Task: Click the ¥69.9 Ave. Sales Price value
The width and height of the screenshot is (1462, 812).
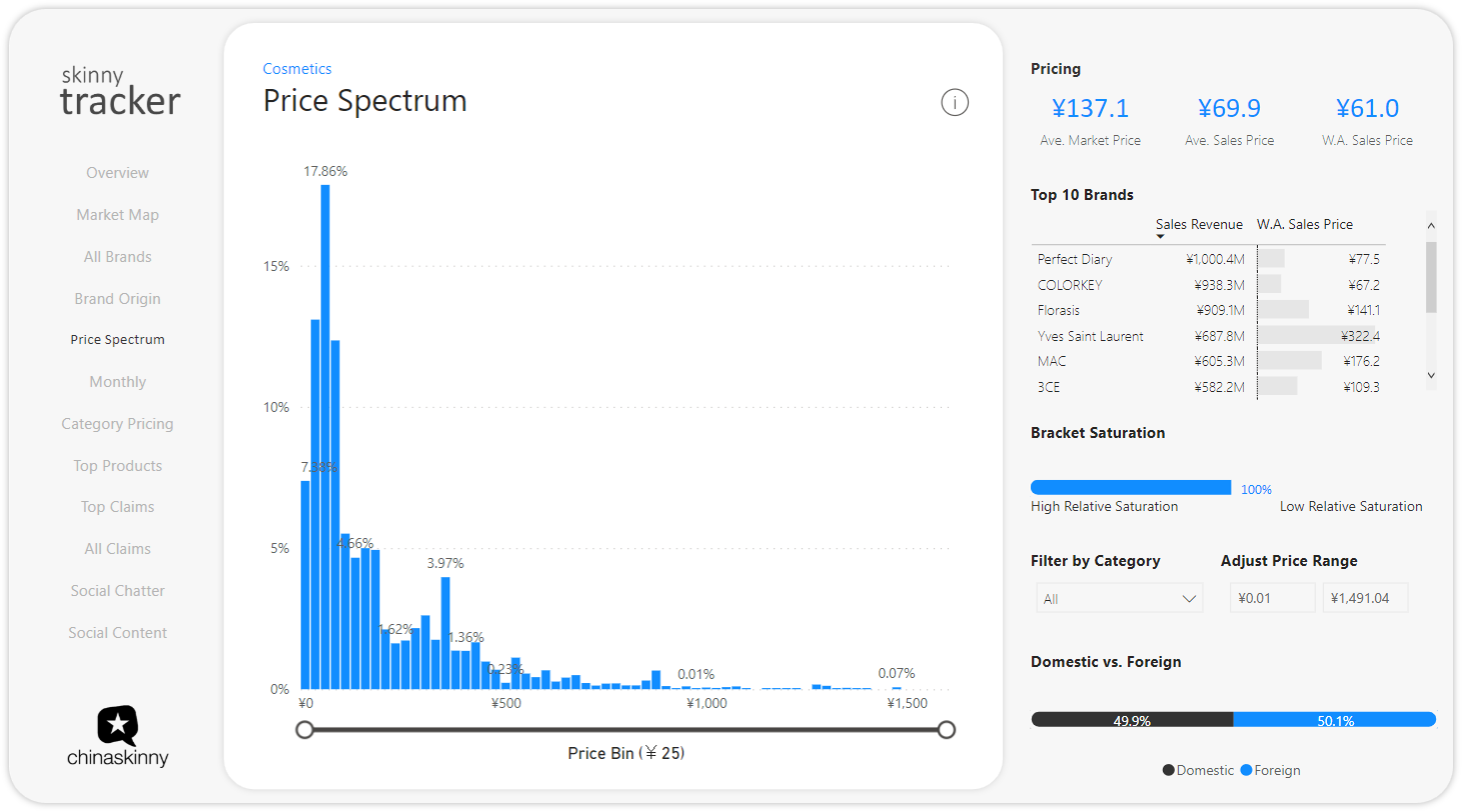Action: tap(1229, 108)
